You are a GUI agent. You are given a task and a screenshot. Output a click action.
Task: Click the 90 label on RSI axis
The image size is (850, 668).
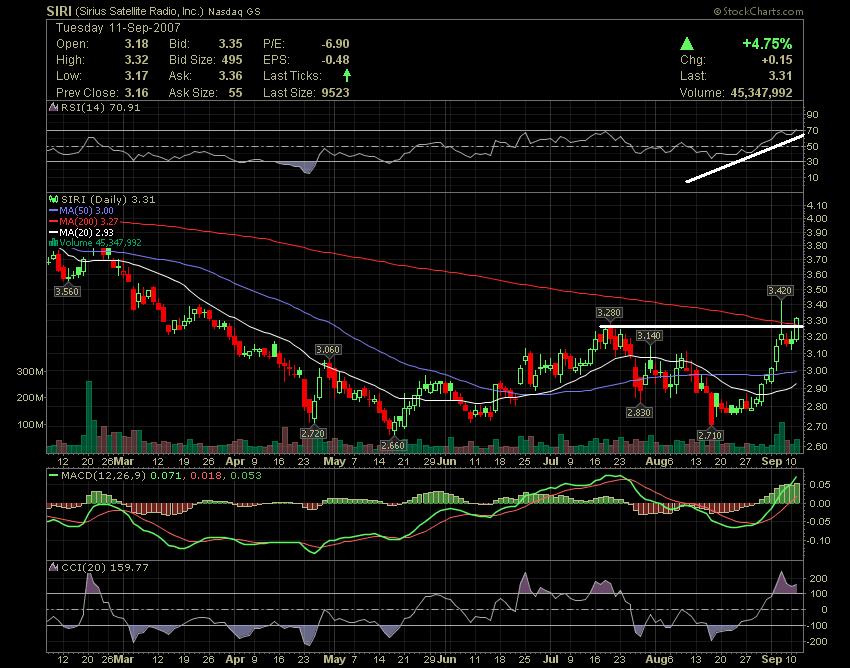812,114
